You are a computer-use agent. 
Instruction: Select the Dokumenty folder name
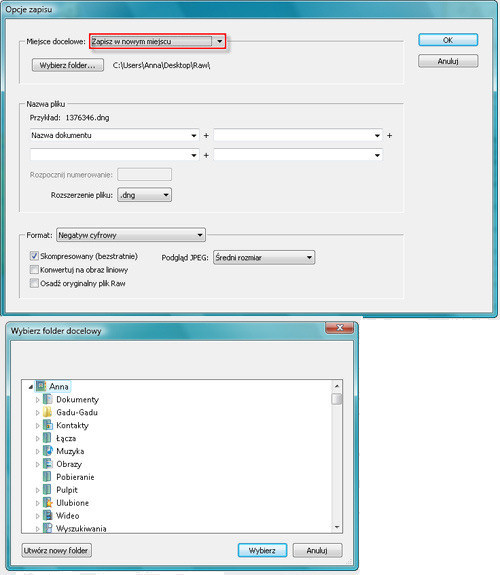tap(77, 399)
